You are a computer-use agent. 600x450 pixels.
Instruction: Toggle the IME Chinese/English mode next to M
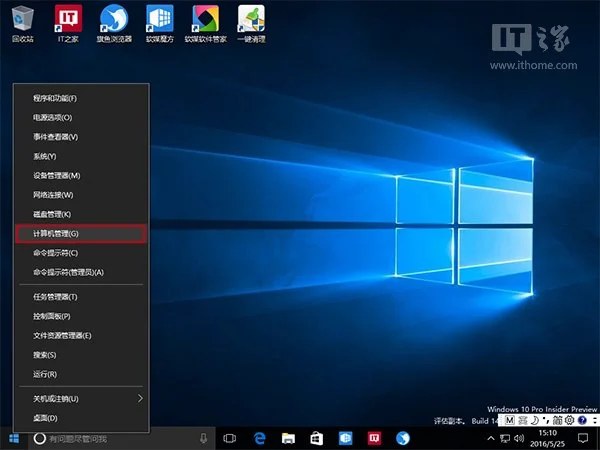coord(523,420)
